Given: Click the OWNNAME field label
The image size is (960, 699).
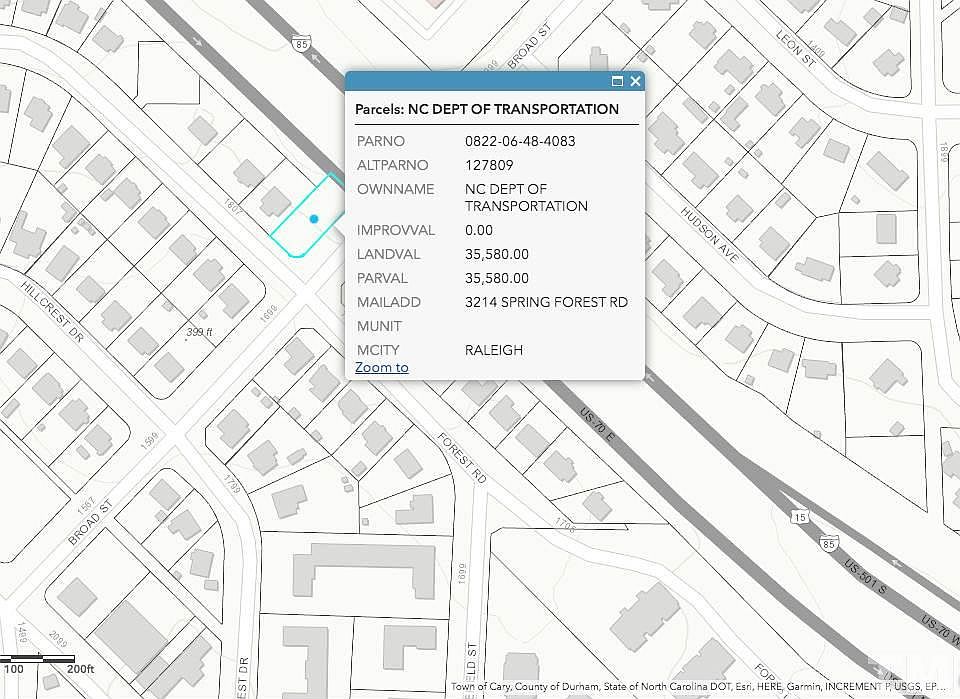Looking at the screenshot, I should click(x=396, y=189).
